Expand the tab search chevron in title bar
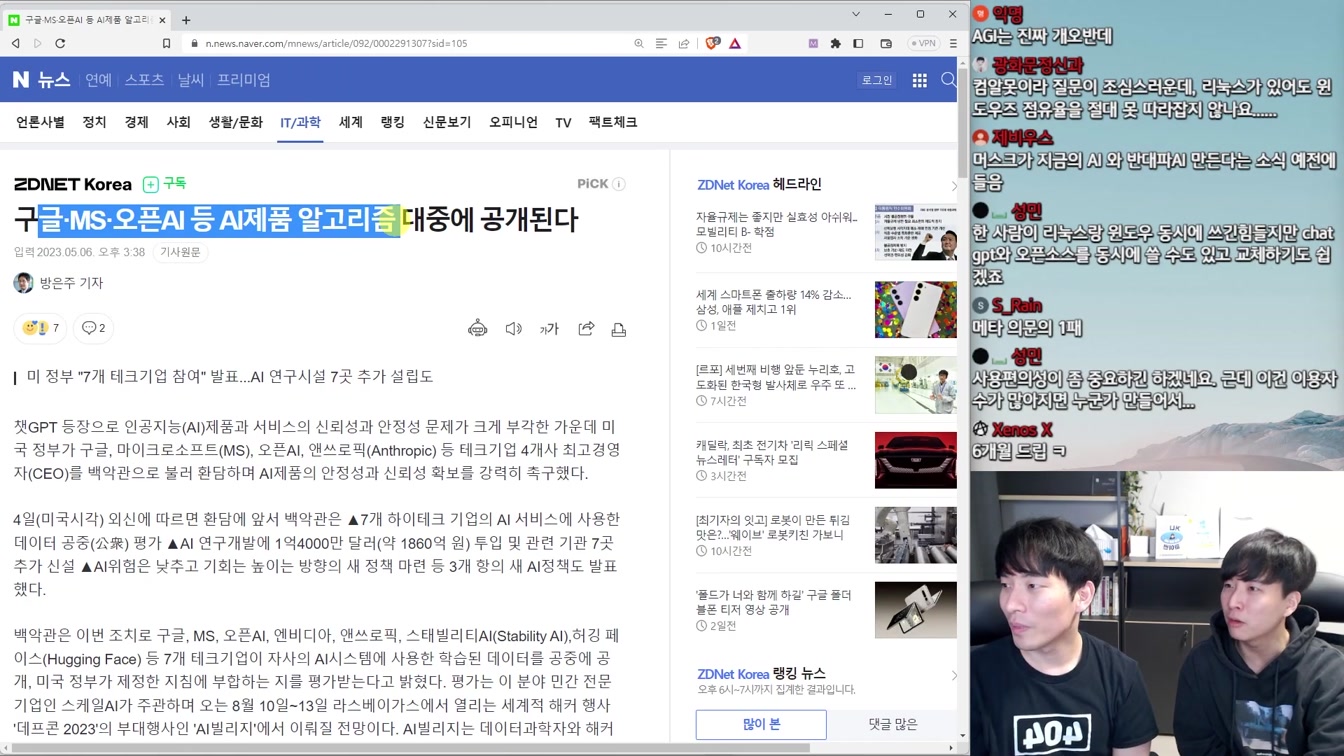This screenshot has height=756, width=1344. point(856,14)
